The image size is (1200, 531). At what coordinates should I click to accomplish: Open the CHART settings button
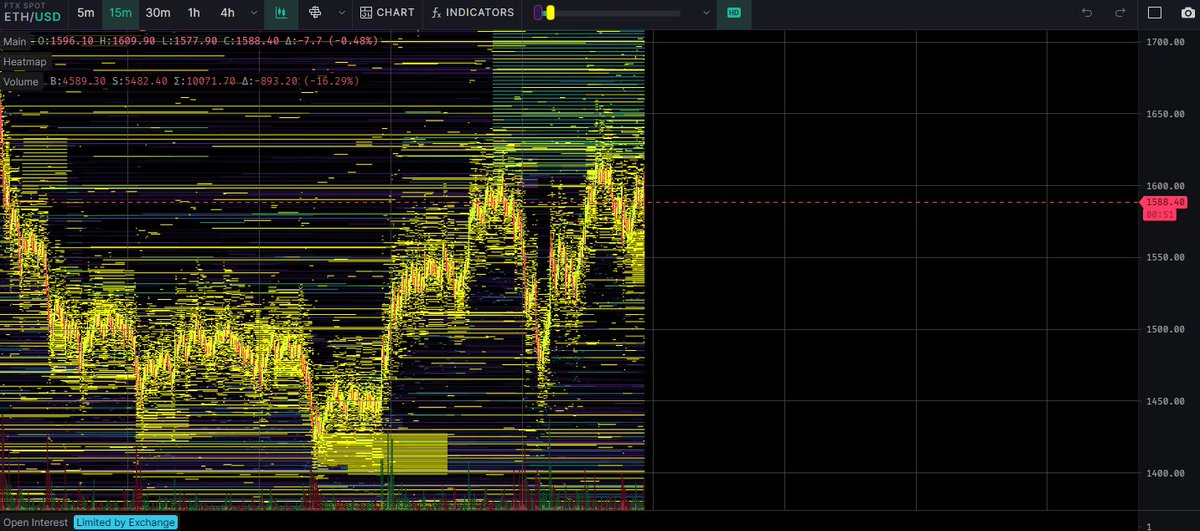coord(387,13)
